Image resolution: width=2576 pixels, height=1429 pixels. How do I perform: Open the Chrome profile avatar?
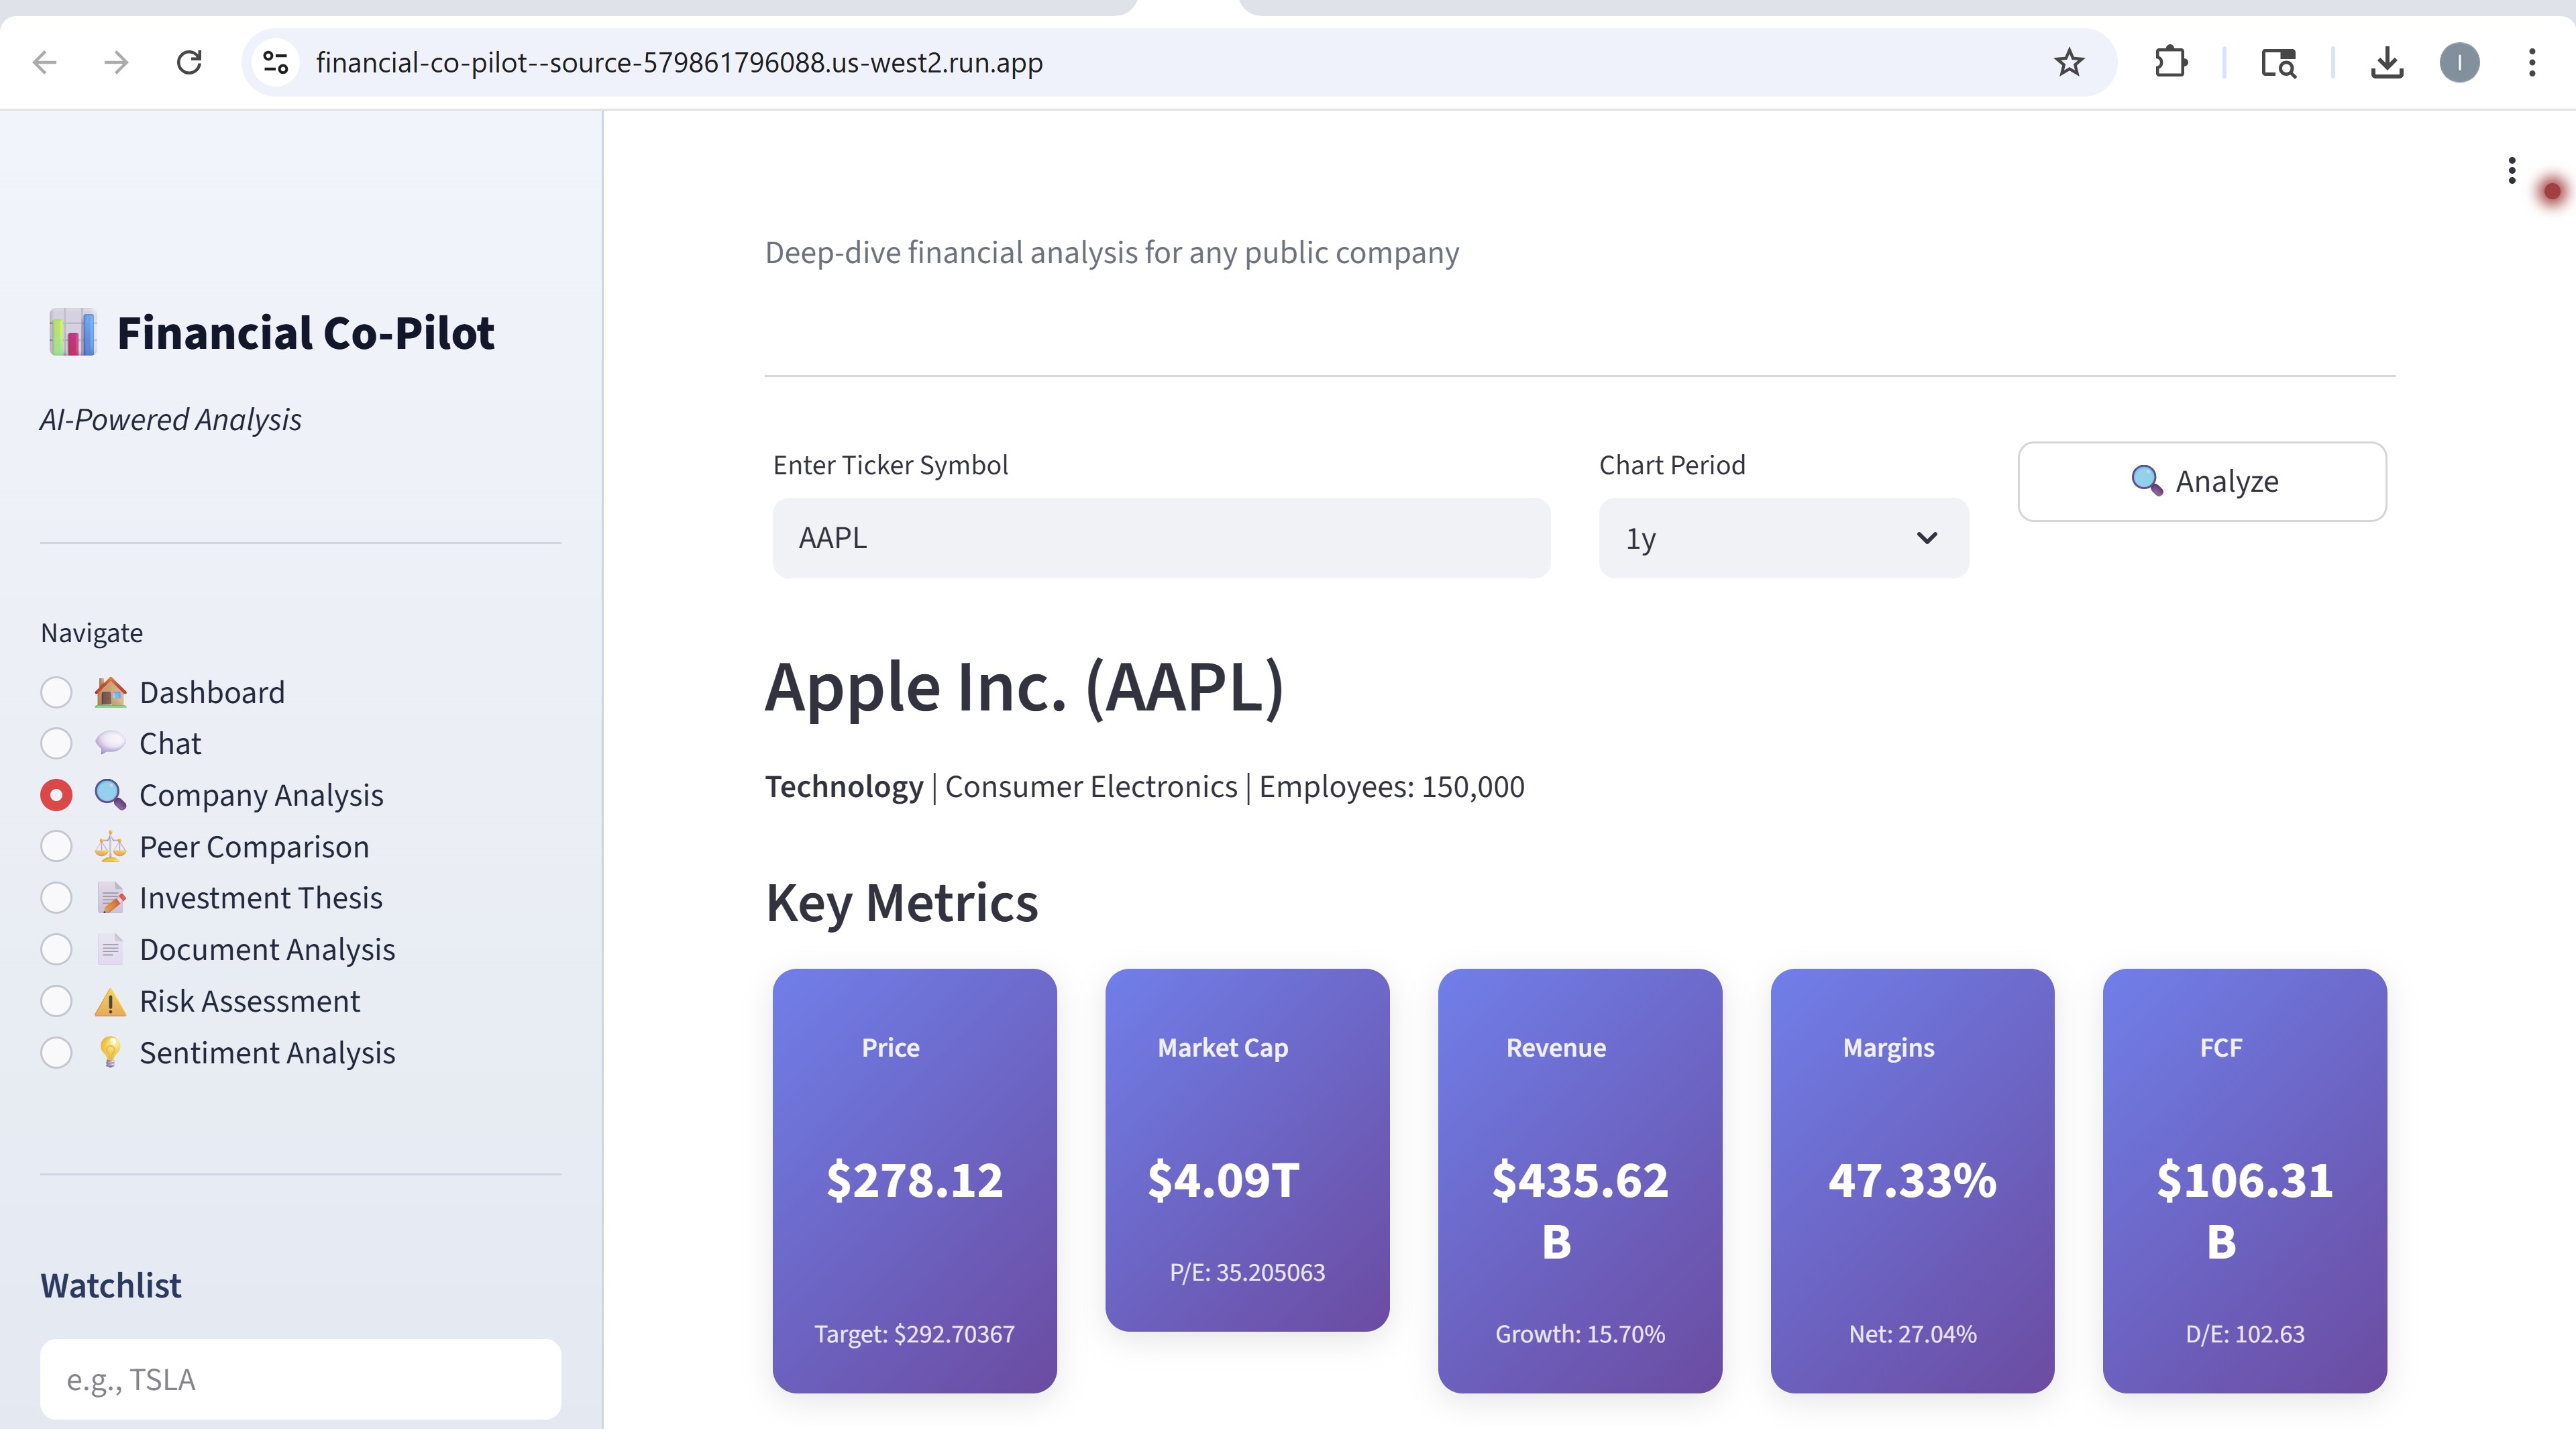click(x=2459, y=62)
